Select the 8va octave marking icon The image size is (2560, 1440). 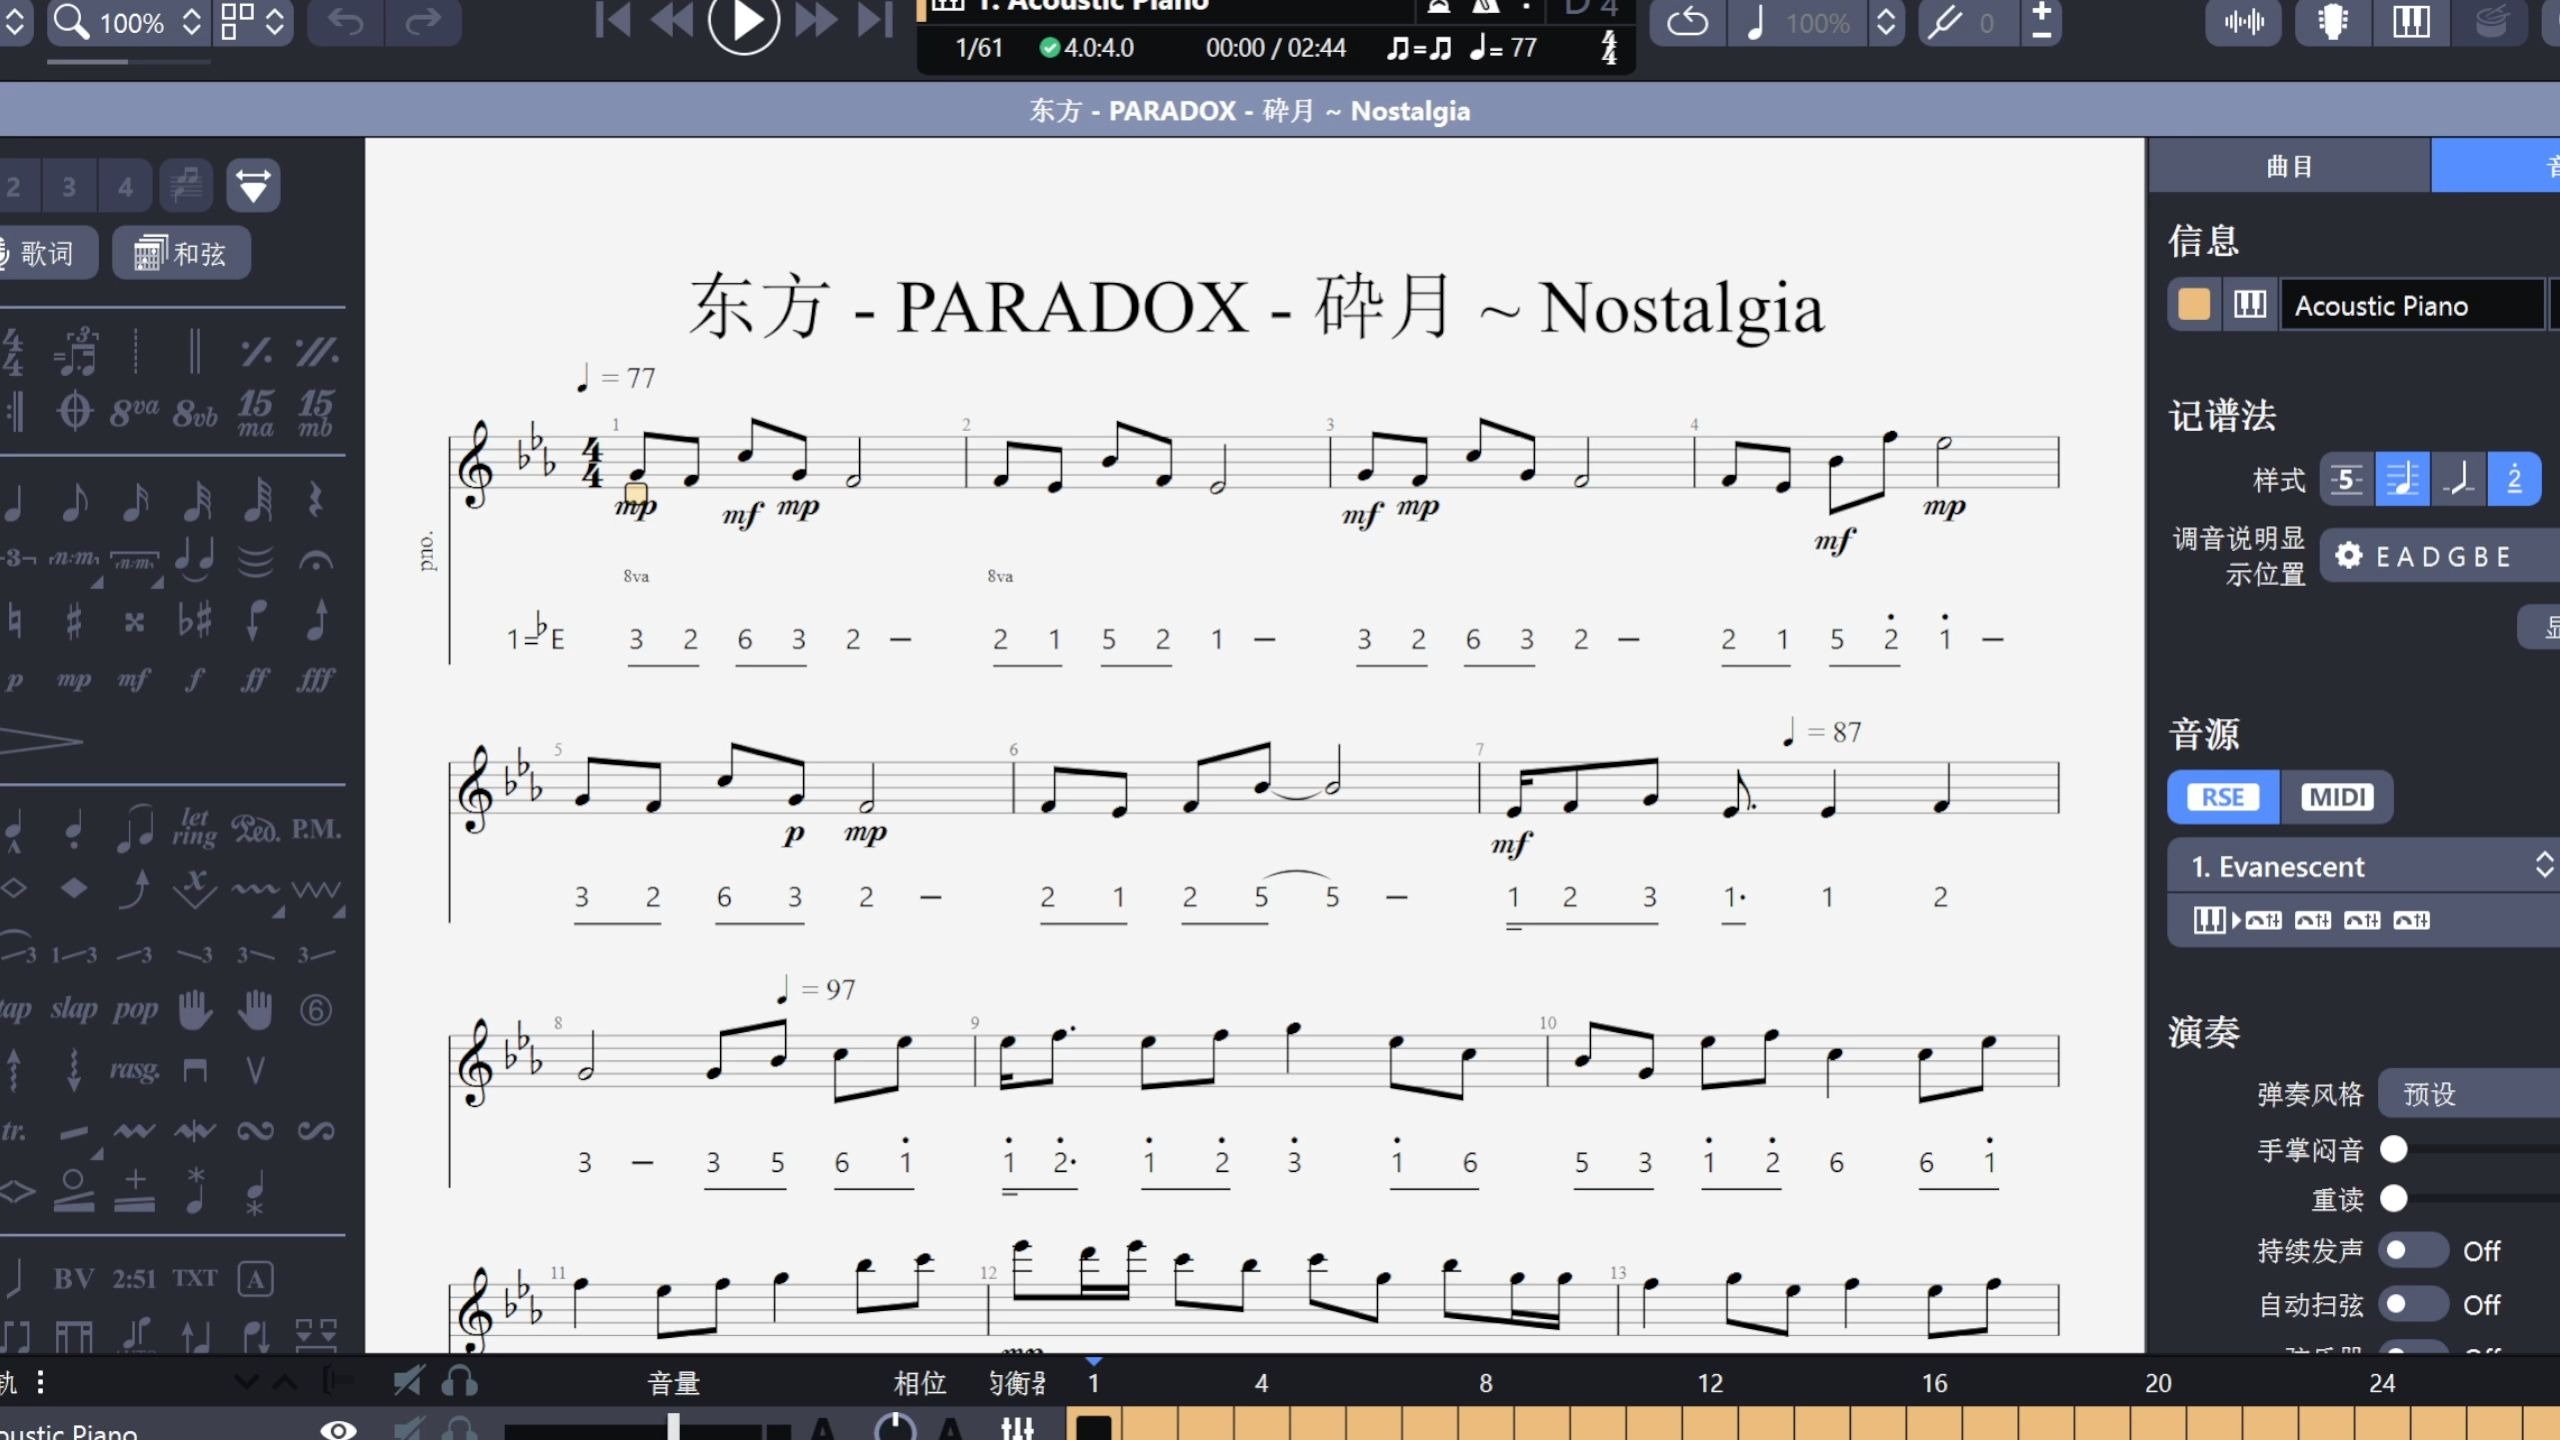[x=134, y=411]
